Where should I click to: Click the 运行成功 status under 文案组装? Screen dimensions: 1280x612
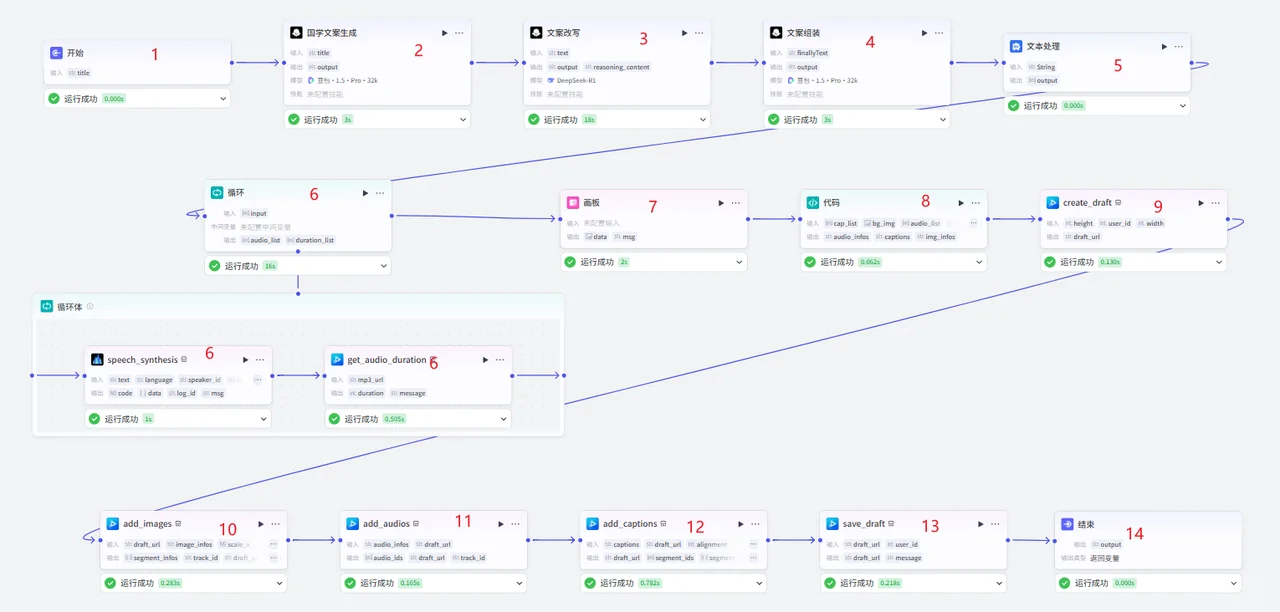tap(800, 119)
